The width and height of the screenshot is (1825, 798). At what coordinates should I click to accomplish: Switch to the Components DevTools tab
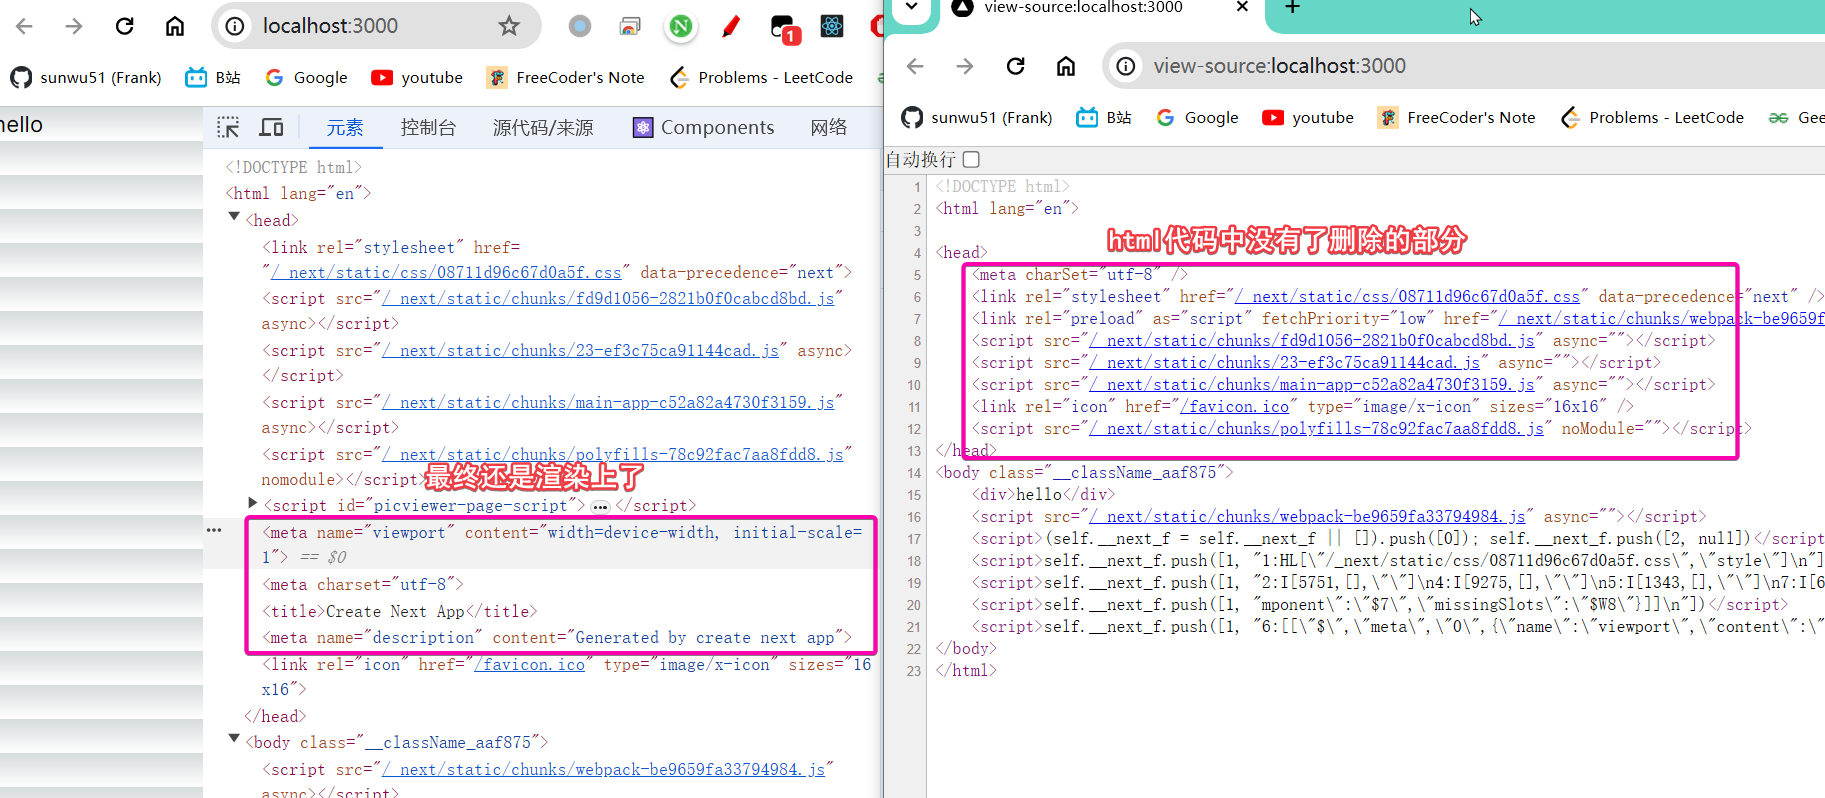tap(704, 127)
